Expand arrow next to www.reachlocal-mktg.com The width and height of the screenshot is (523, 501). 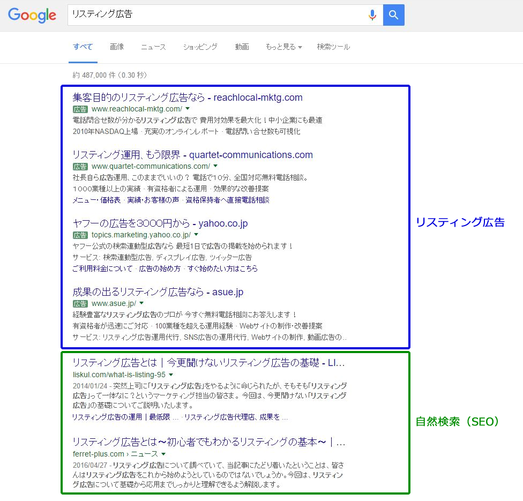187,108
